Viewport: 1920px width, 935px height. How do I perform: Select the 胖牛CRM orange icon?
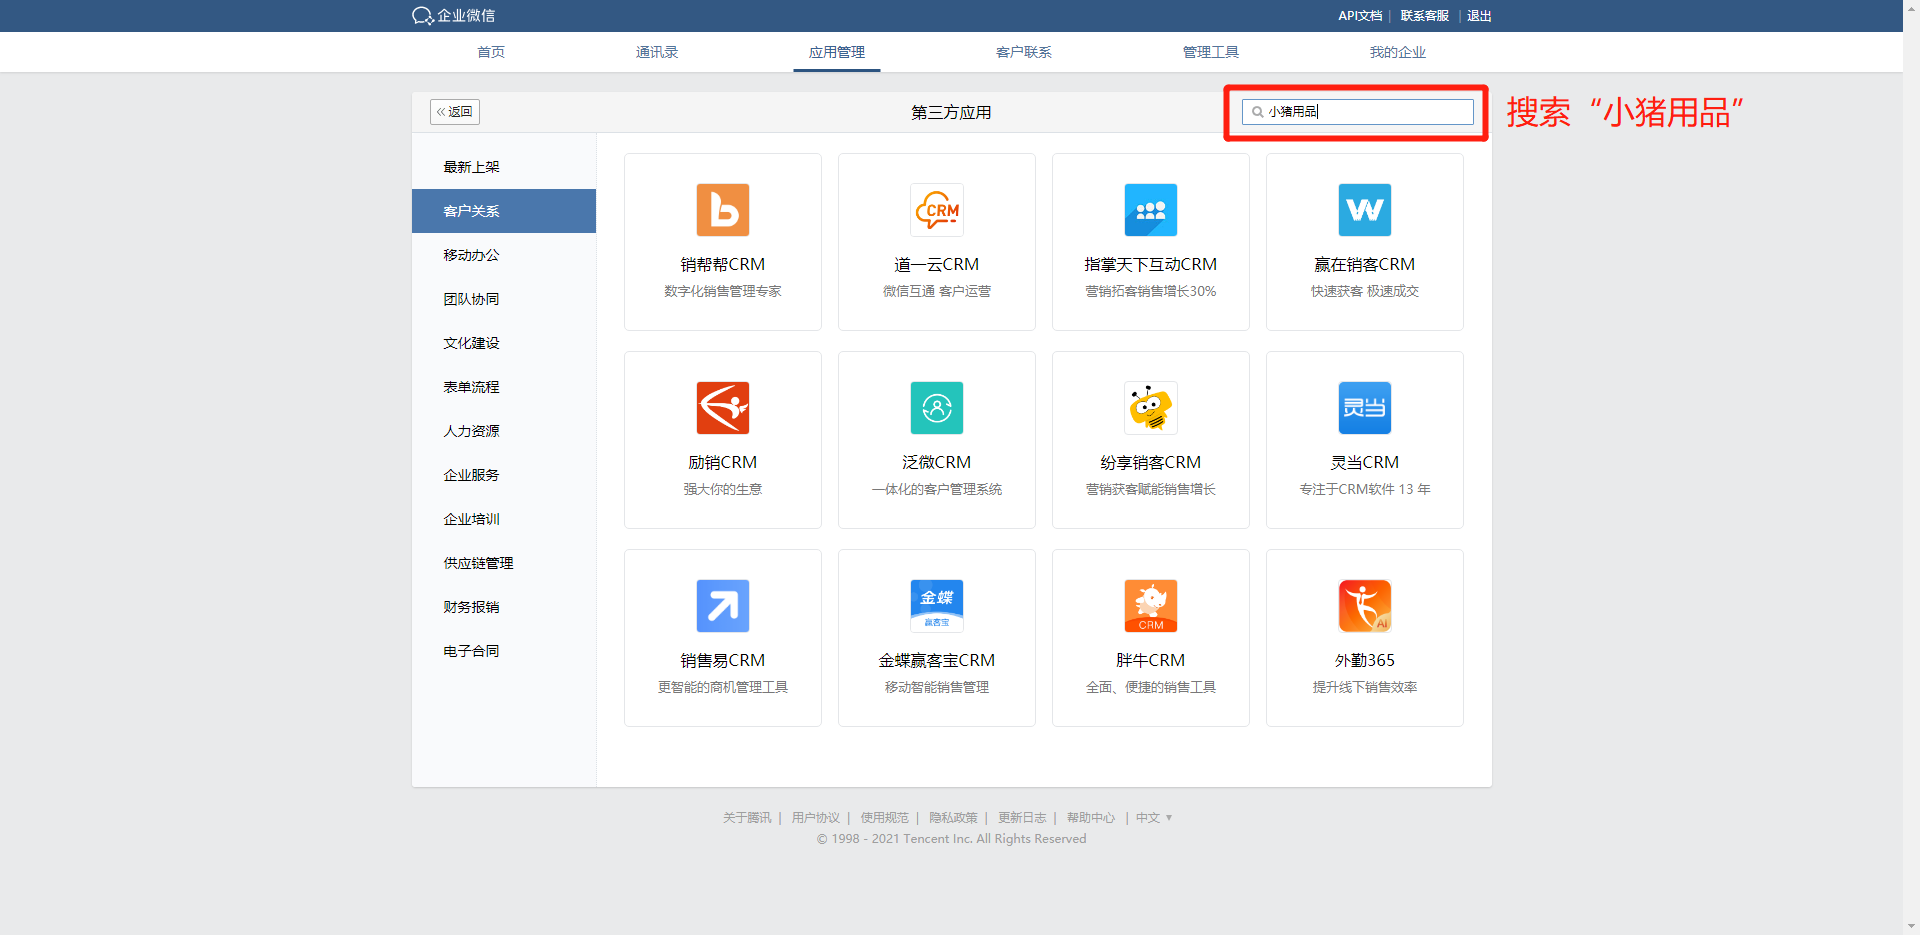coord(1151,606)
